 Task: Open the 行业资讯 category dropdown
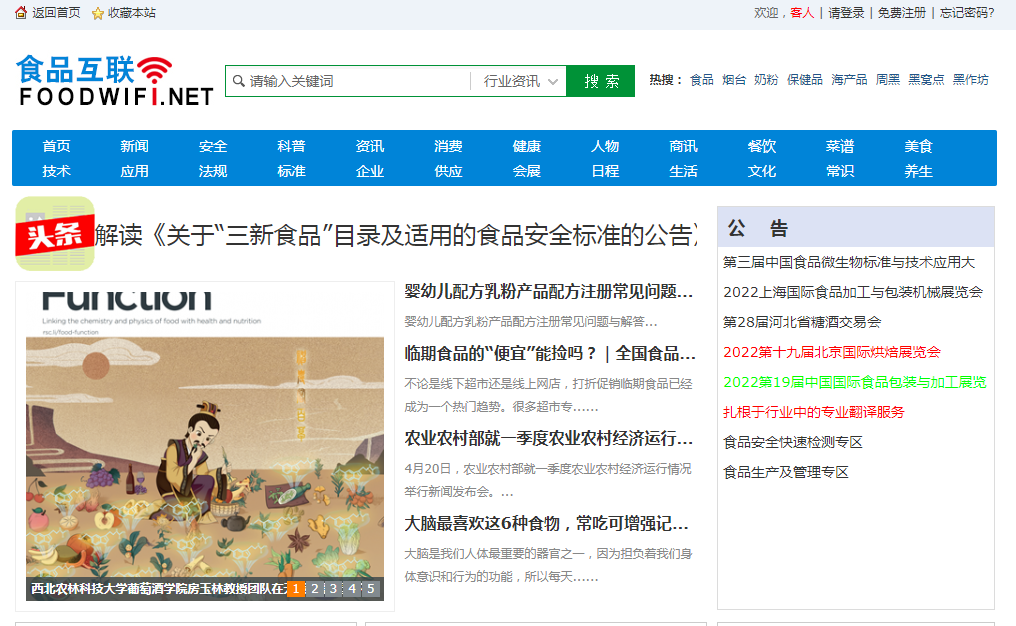(x=520, y=81)
